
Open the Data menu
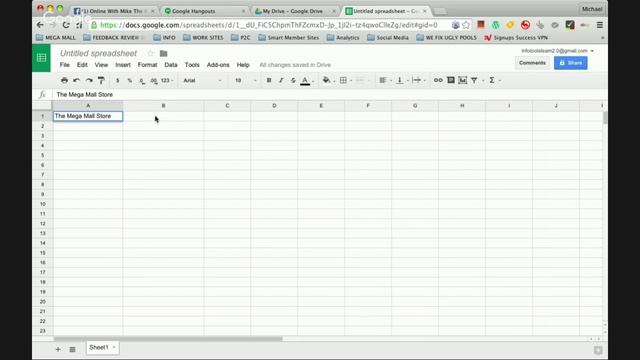(171, 65)
